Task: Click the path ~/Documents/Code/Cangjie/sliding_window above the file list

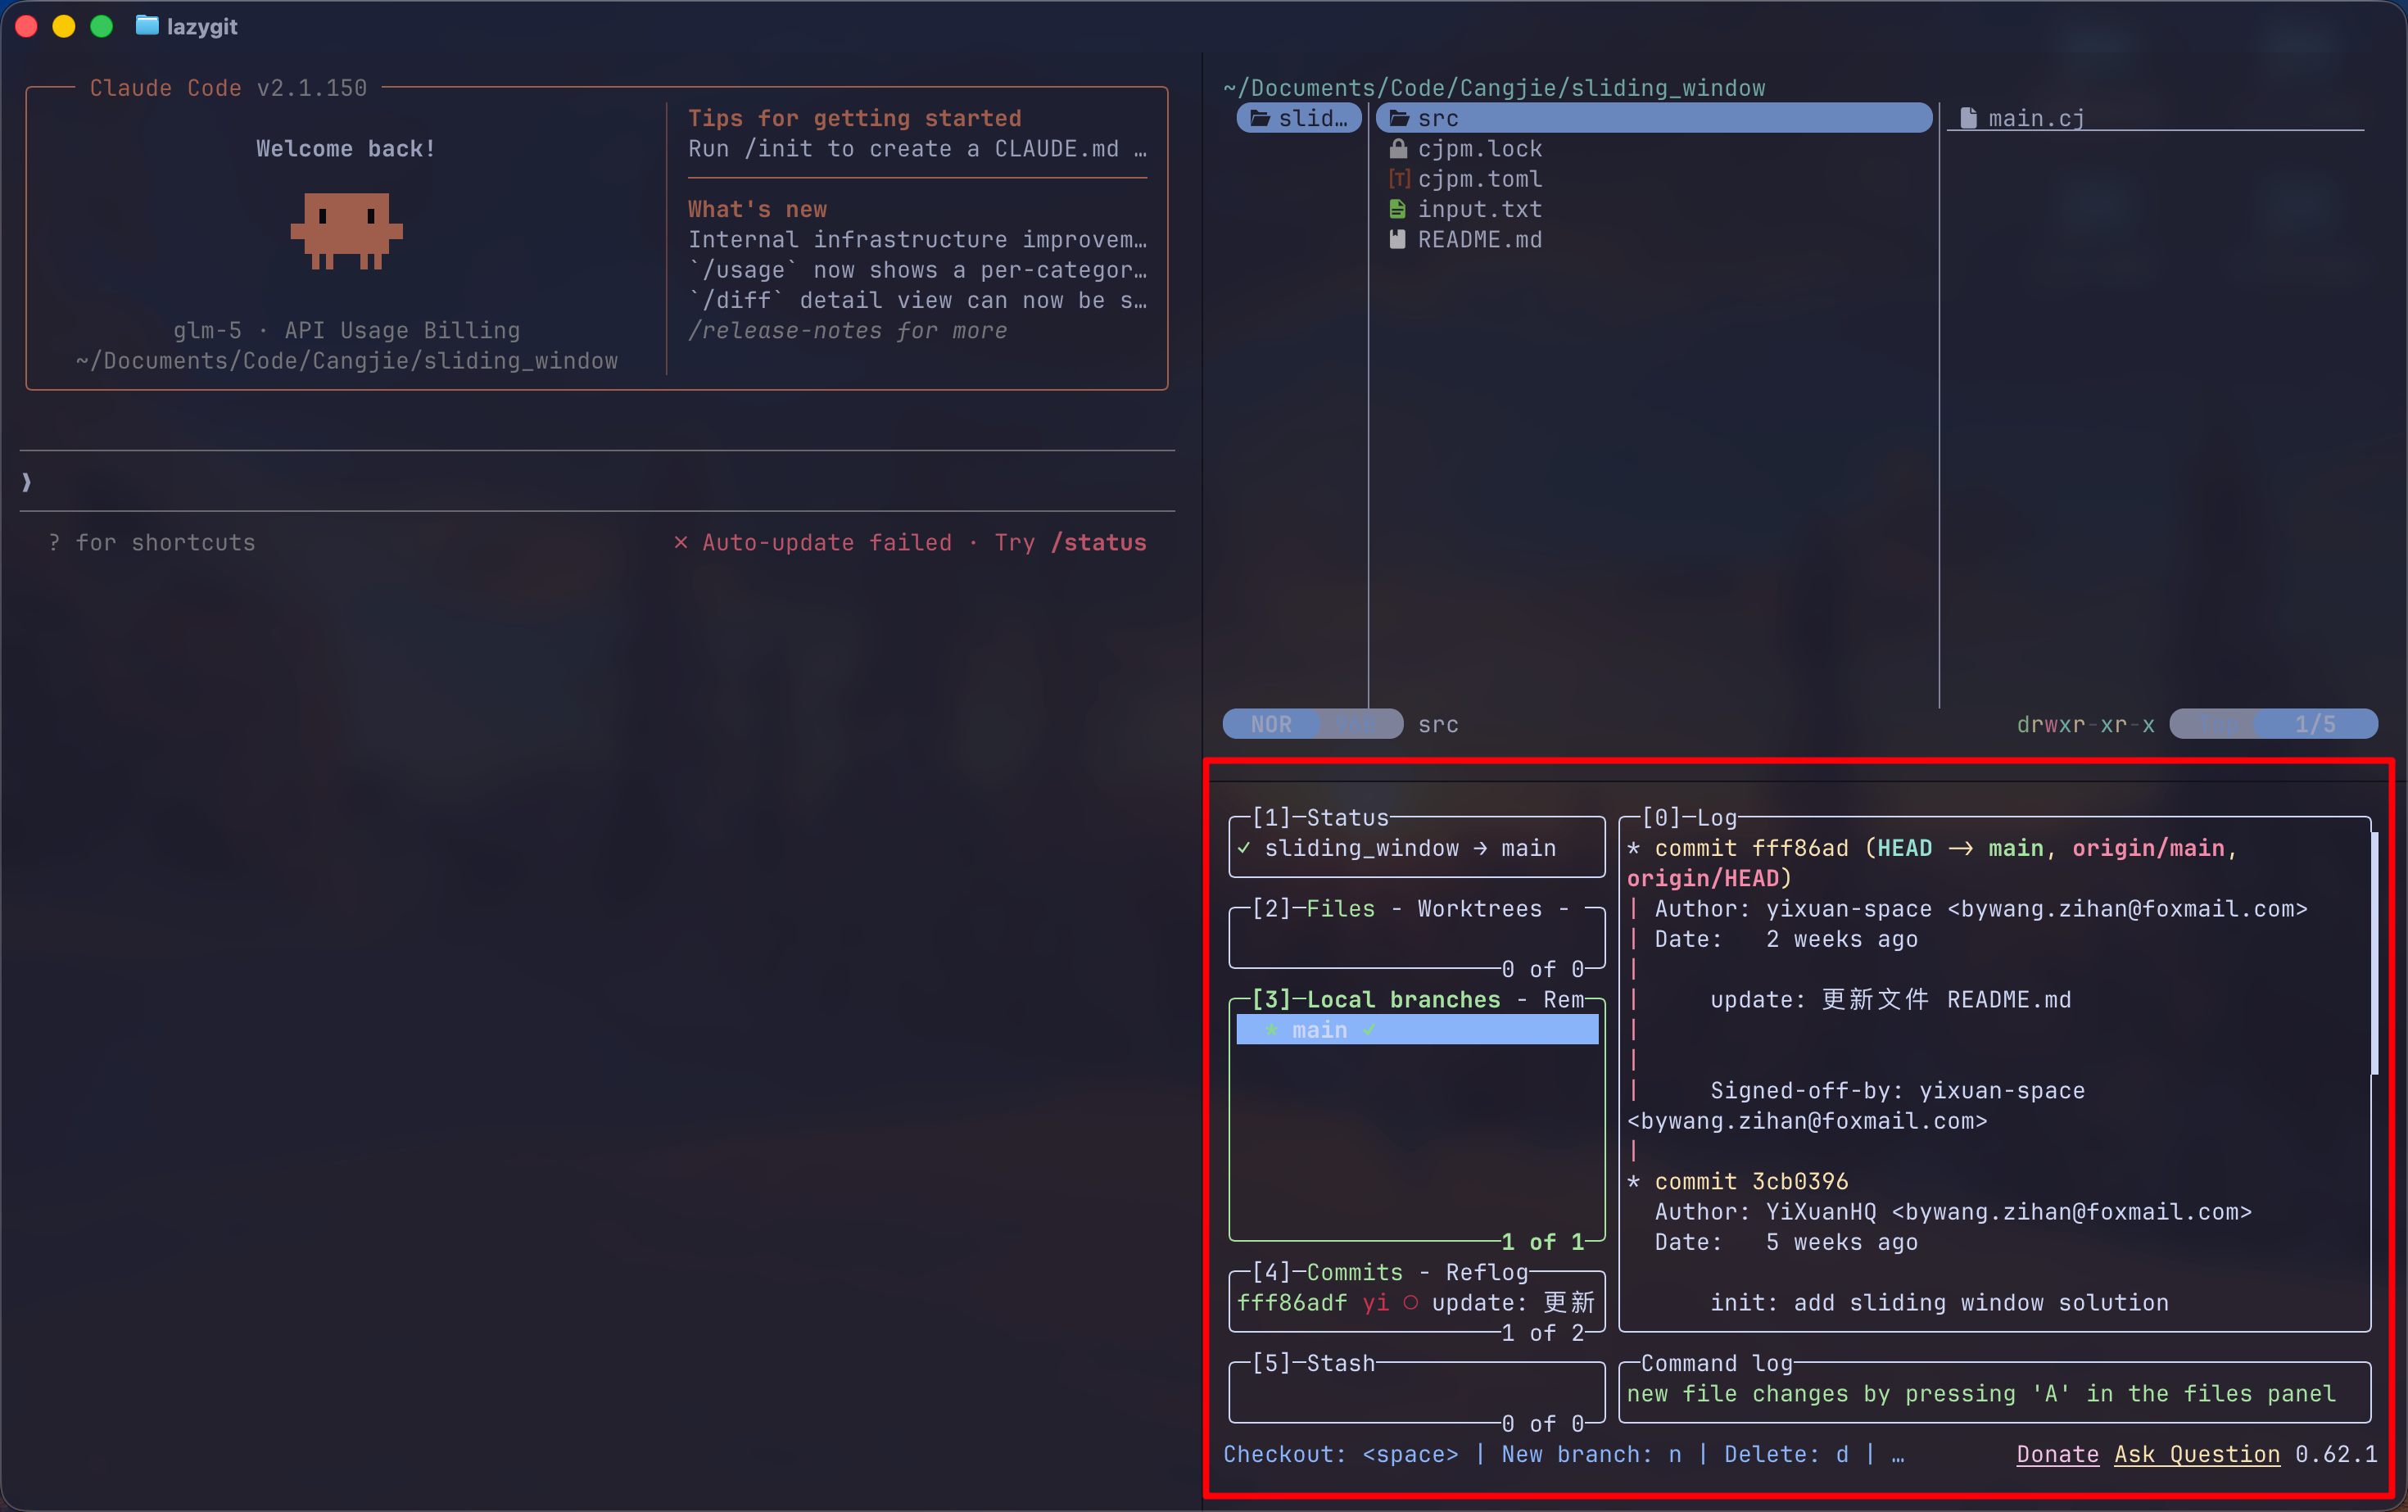Action: point(1494,88)
